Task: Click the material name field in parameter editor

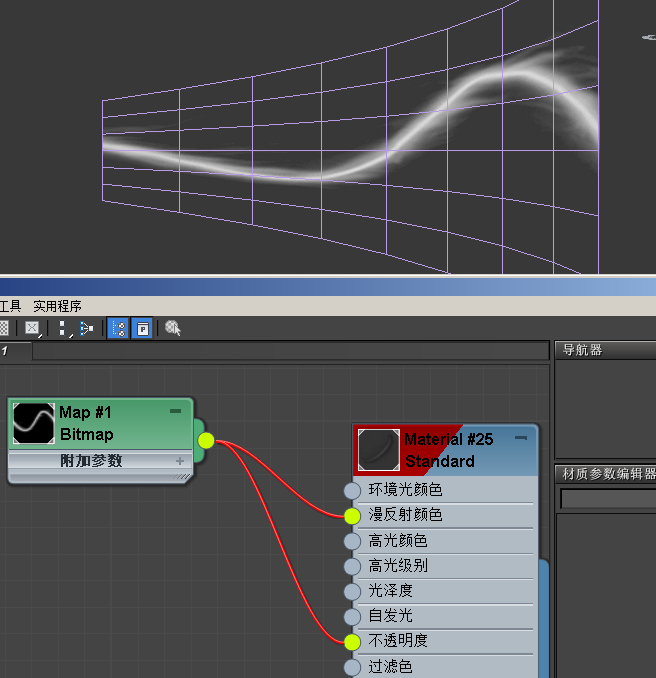Action: pyautogui.click(x=608, y=499)
